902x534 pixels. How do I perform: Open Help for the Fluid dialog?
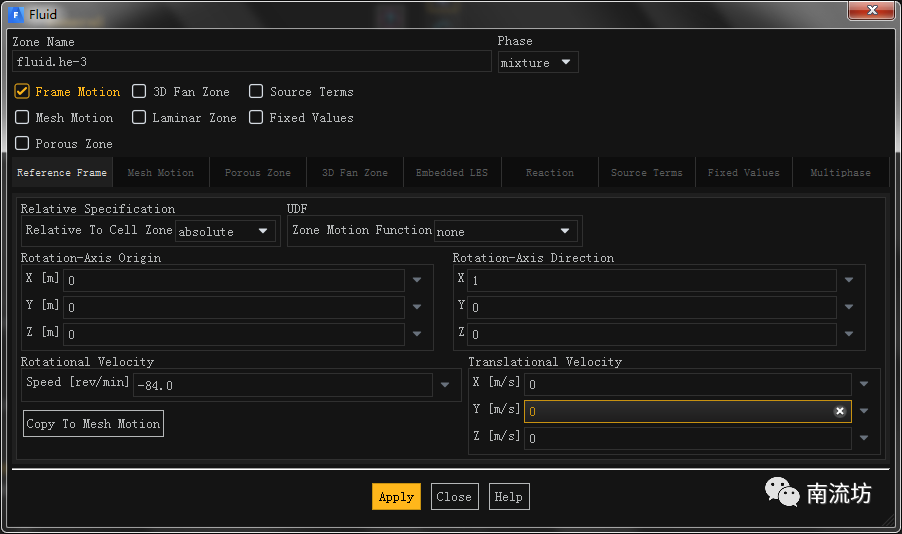pos(508,497)
